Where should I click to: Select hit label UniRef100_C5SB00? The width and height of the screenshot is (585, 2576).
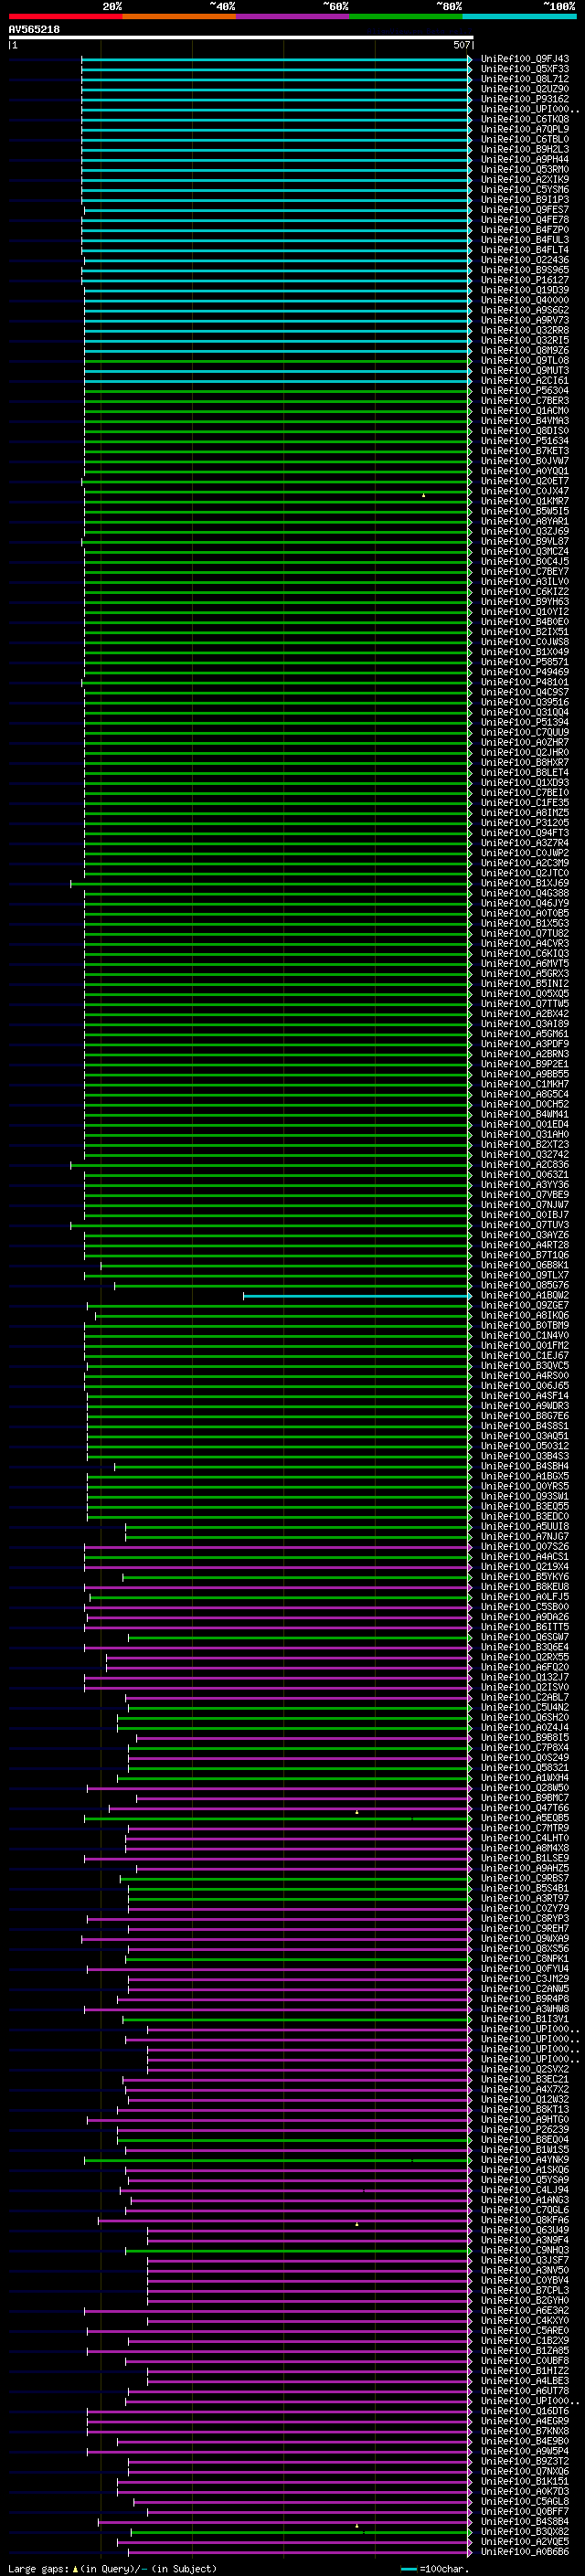tap(525, 1607)
